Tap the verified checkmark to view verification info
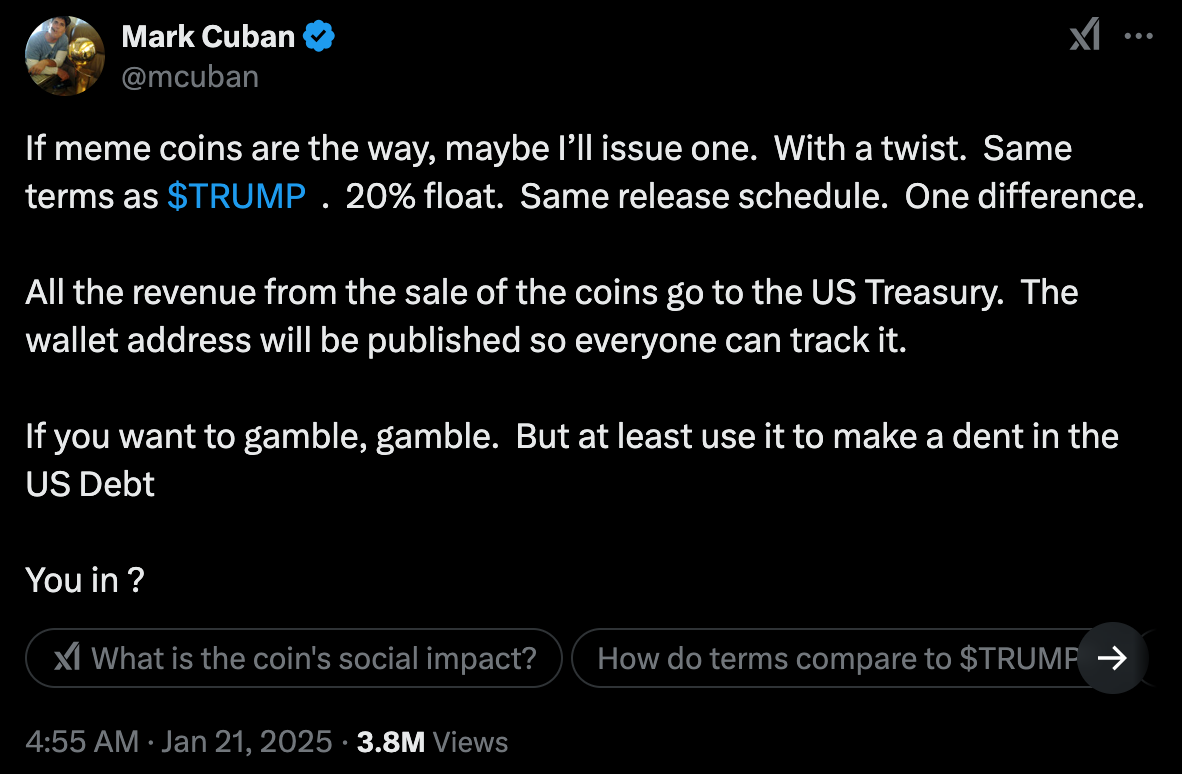Screen dimensions: 1182x774 (318, 36)
